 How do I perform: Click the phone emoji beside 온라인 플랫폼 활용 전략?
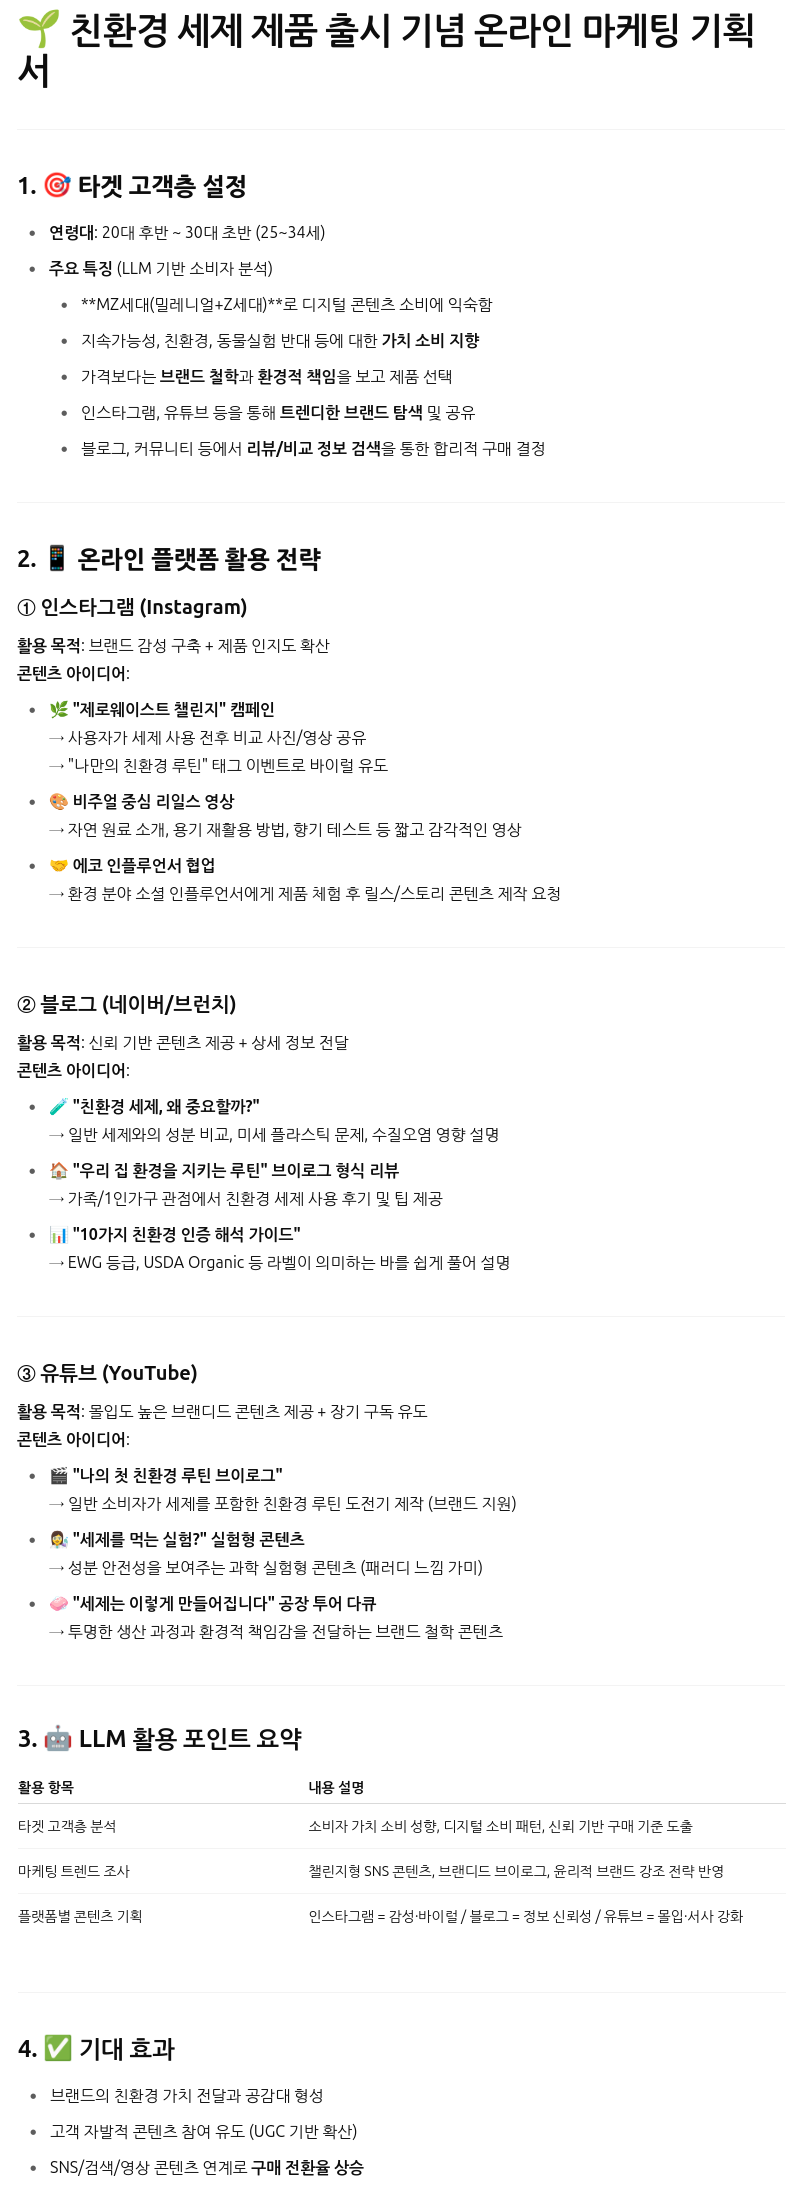point(57,558)
